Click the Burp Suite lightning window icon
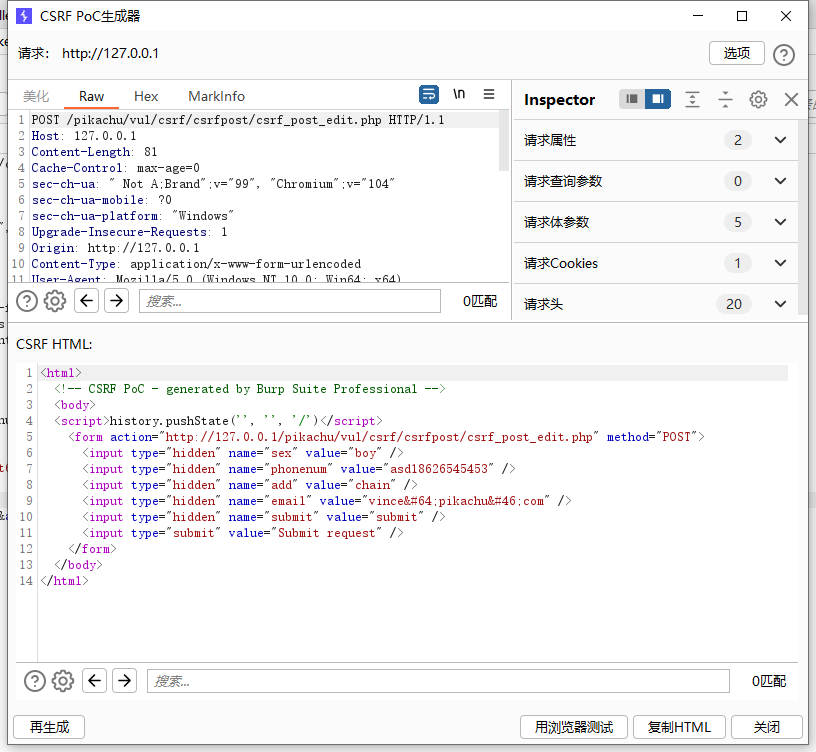The width and height of the screenshot is (816, 752). tap(24, 16)
